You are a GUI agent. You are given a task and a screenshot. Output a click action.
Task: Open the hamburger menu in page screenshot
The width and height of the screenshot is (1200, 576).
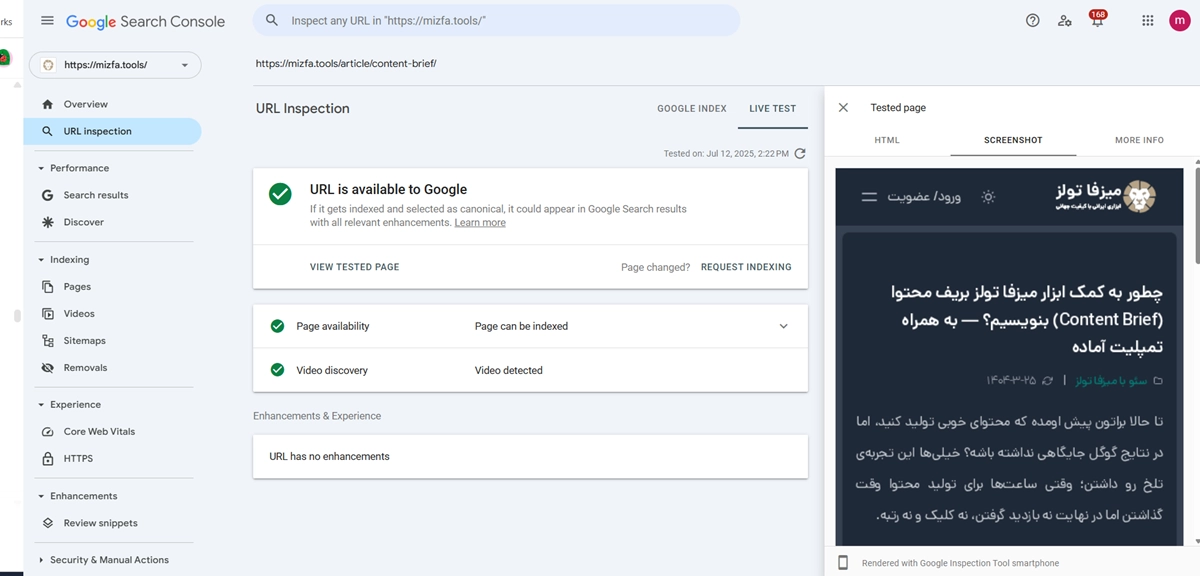pyautogui.click(x=870, y=197)
